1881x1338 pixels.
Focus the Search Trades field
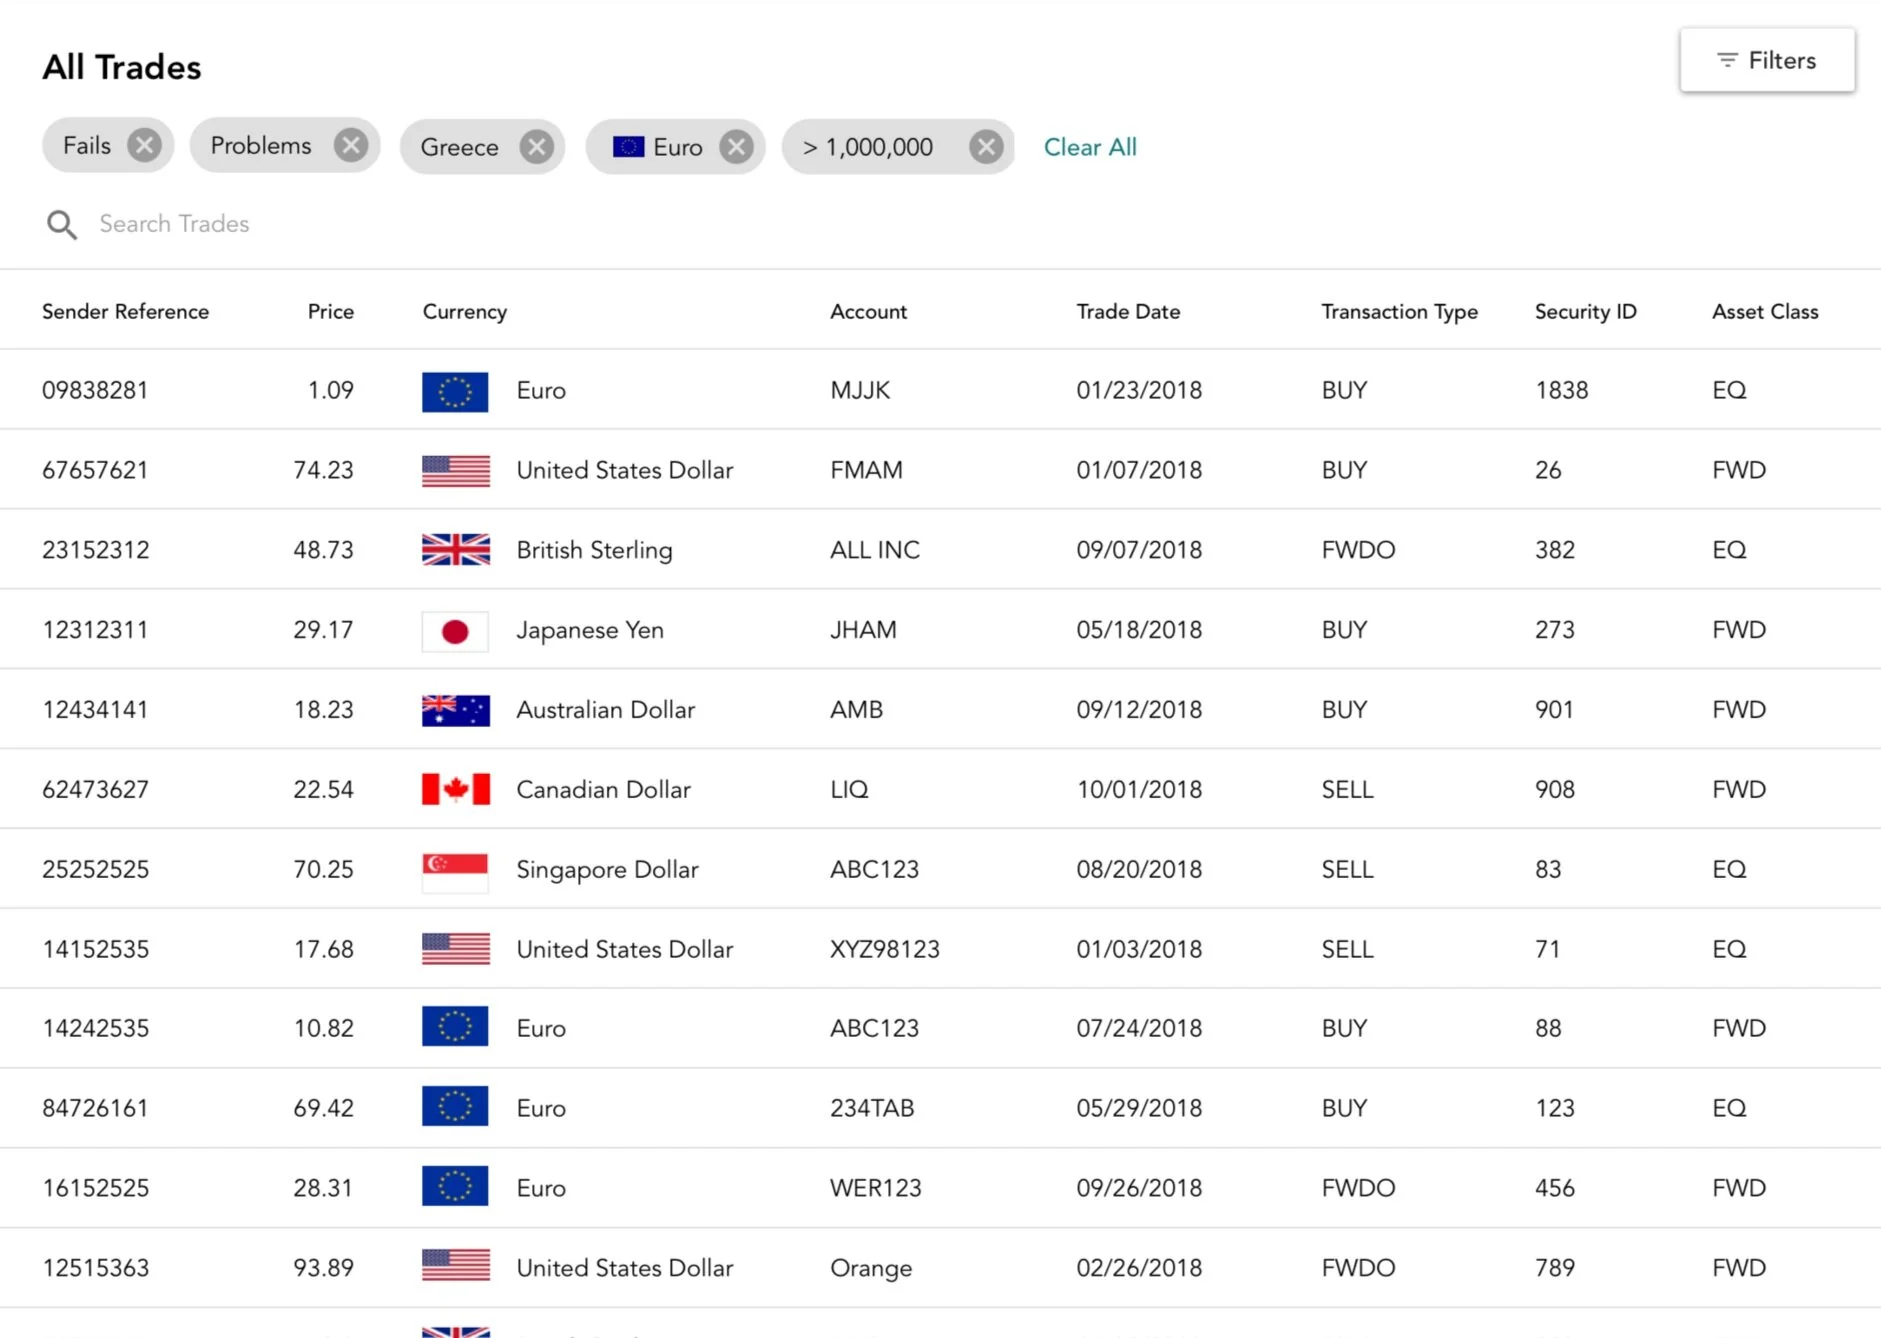tap(174, 224)
